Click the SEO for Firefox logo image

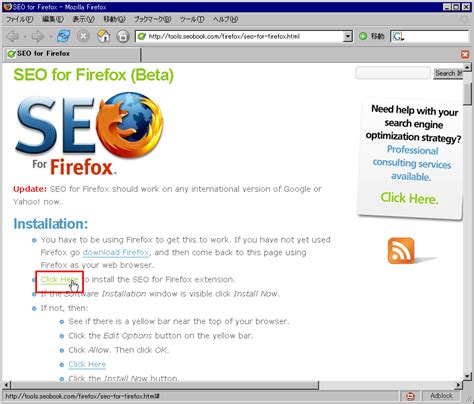(89, 134)
